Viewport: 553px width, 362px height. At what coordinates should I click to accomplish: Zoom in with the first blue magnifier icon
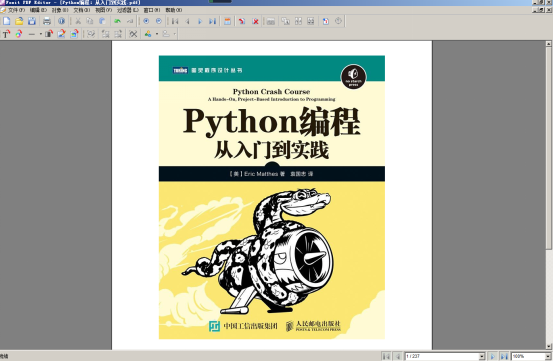tap(146, 21)
